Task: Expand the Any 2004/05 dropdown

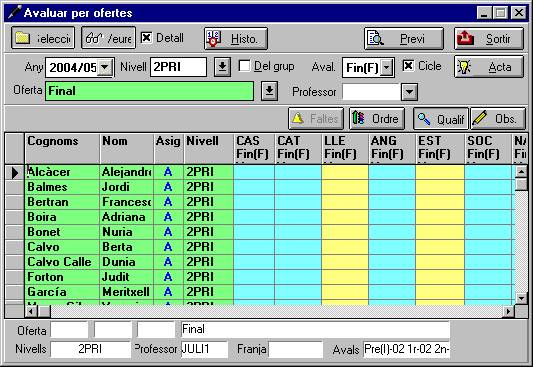Action: [x=105, y=67]
